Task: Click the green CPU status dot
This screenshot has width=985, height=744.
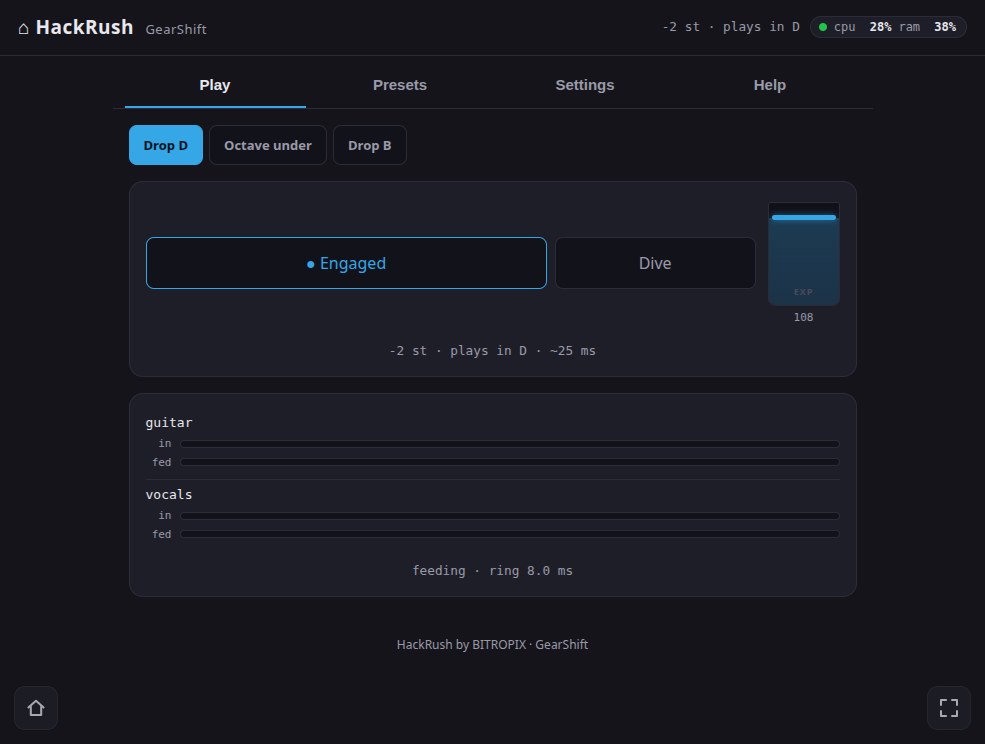Action: click(x=823, y=27)
